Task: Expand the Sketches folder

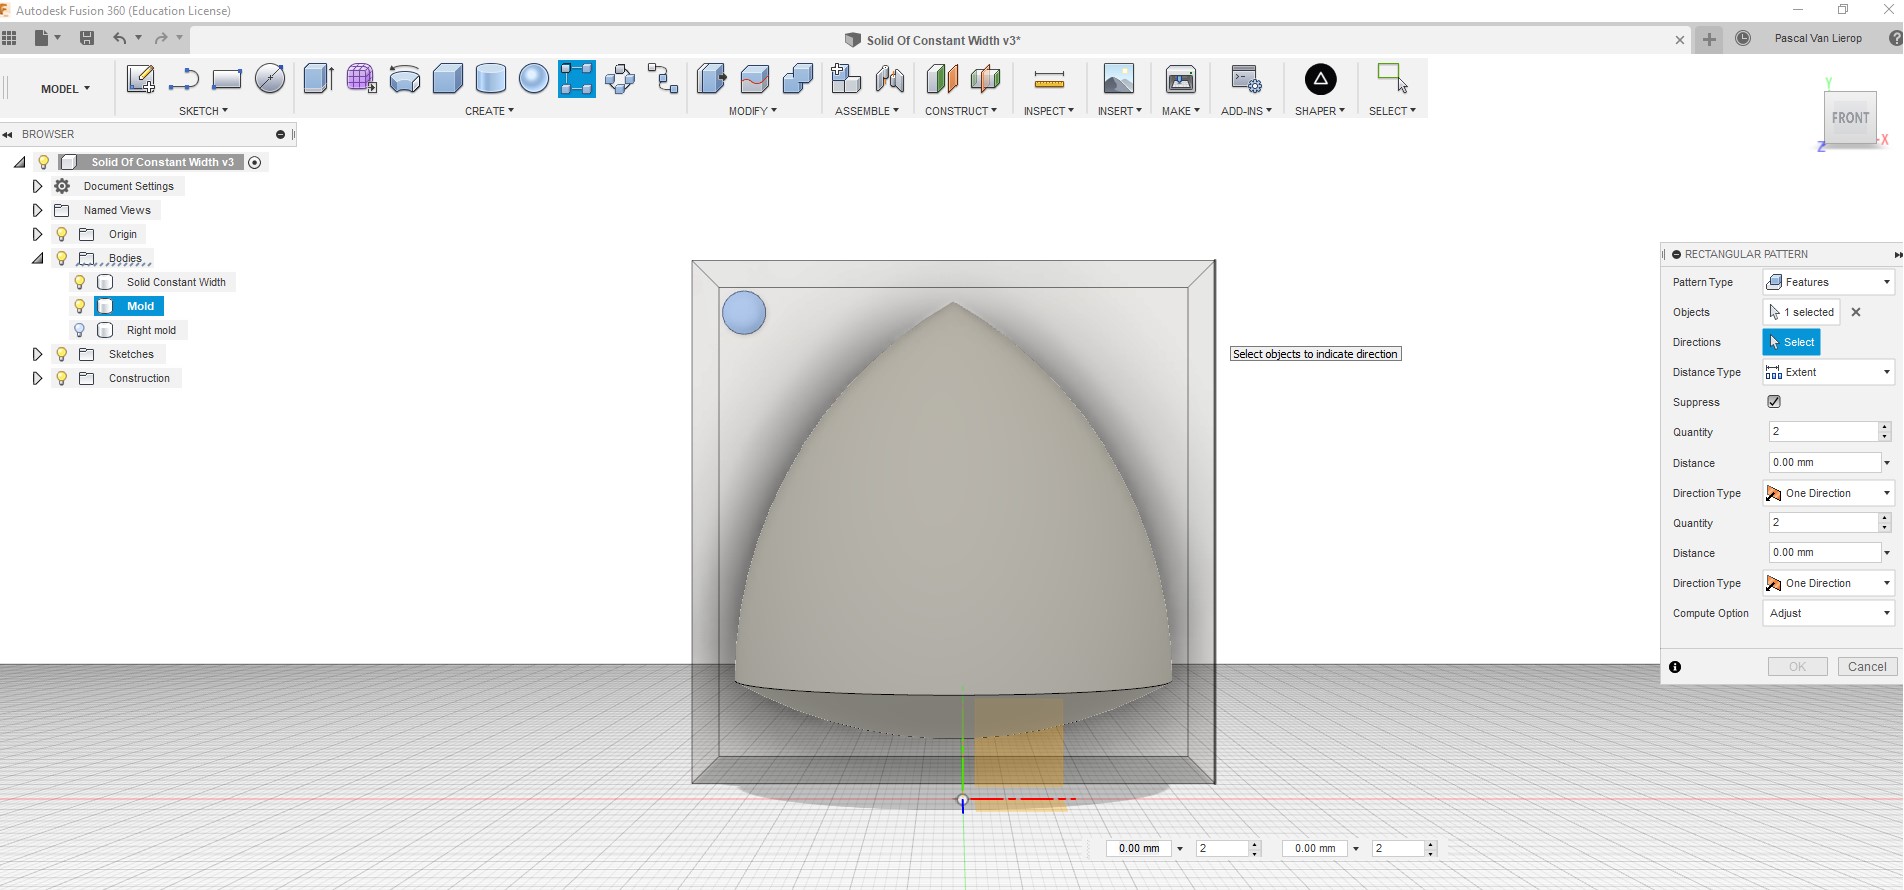Action: [37, 354]
